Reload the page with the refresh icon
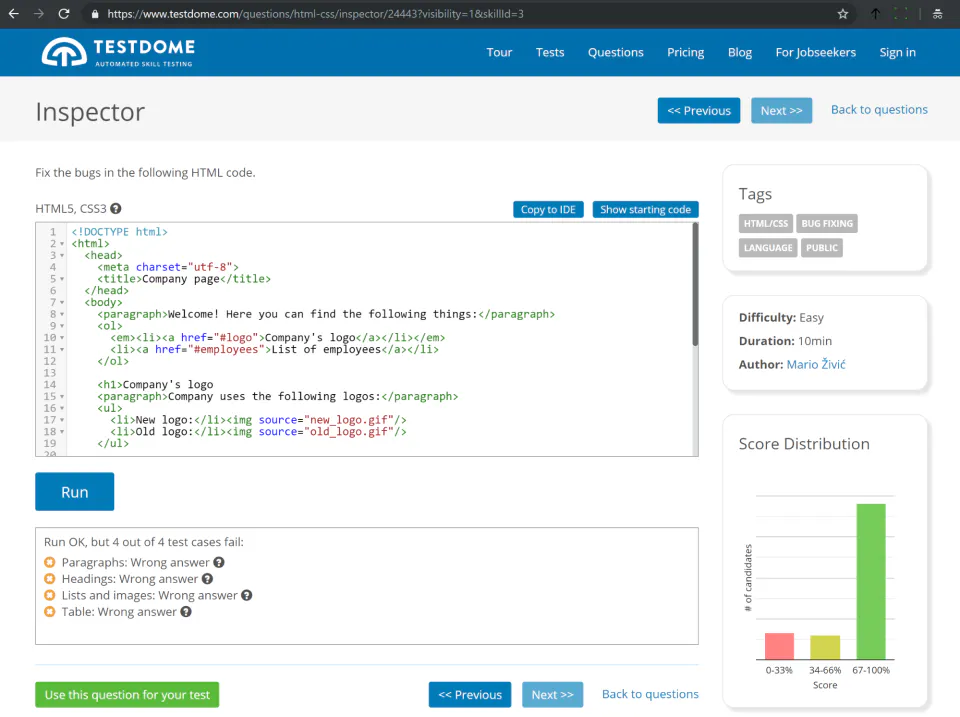The height and width of the screenshot is (717, 960). click(x=64, y=13)
